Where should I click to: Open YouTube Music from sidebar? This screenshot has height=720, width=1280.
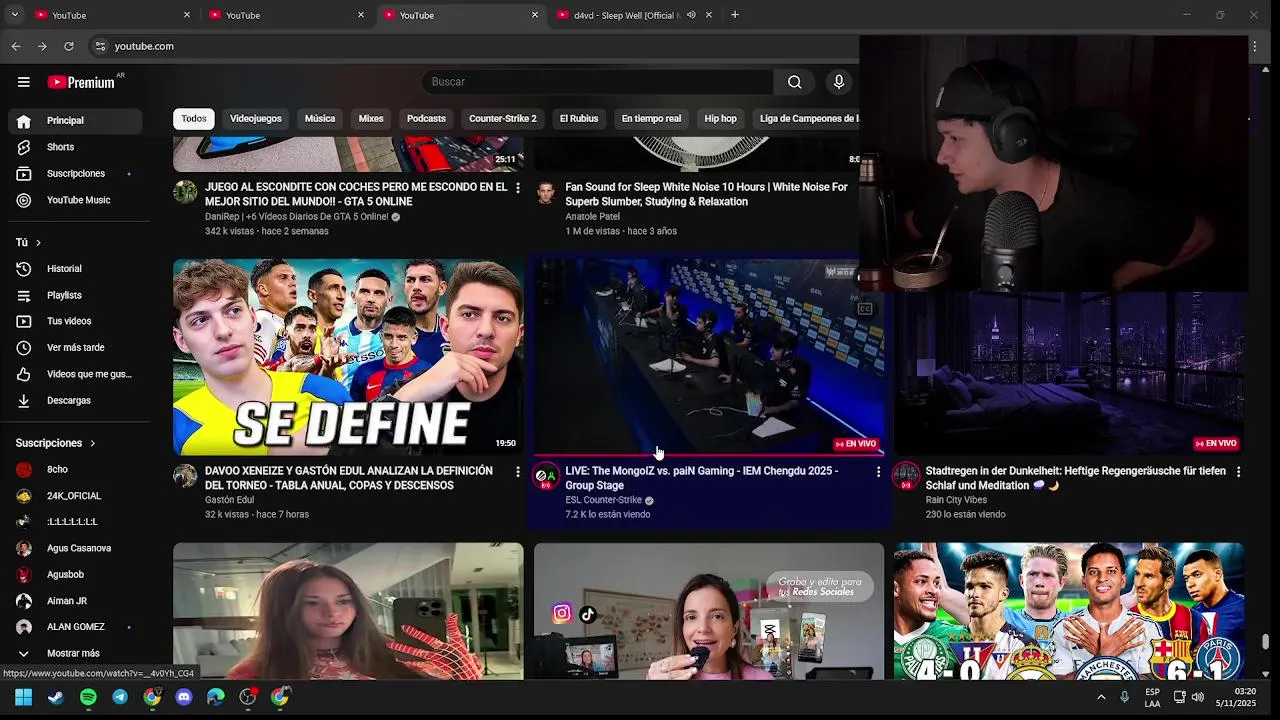coord(75,200)
